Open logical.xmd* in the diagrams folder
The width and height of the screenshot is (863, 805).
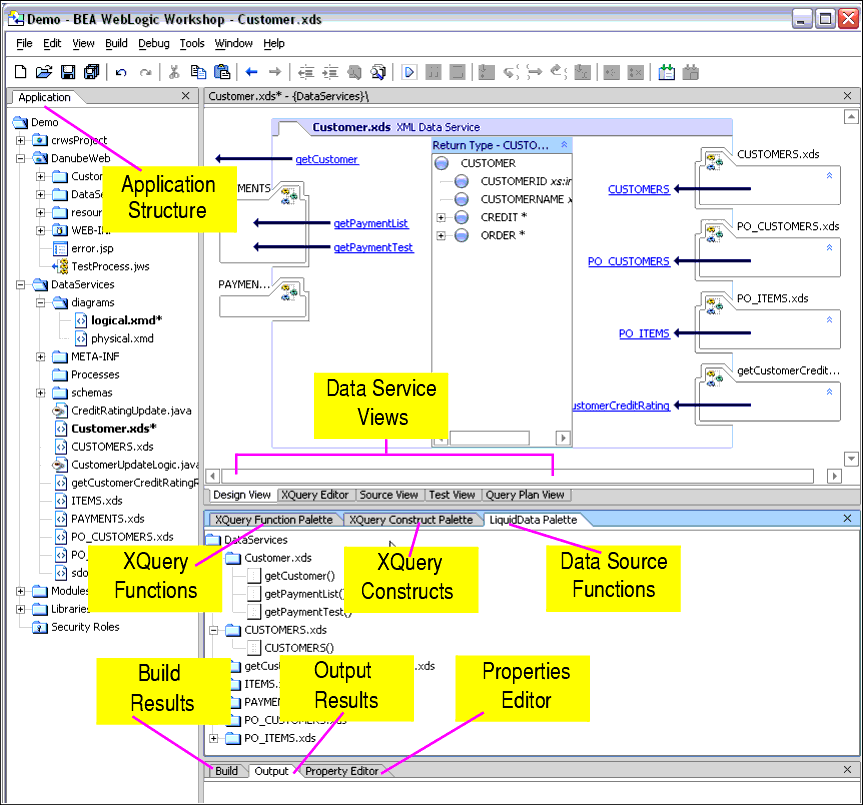coord(127,320)
